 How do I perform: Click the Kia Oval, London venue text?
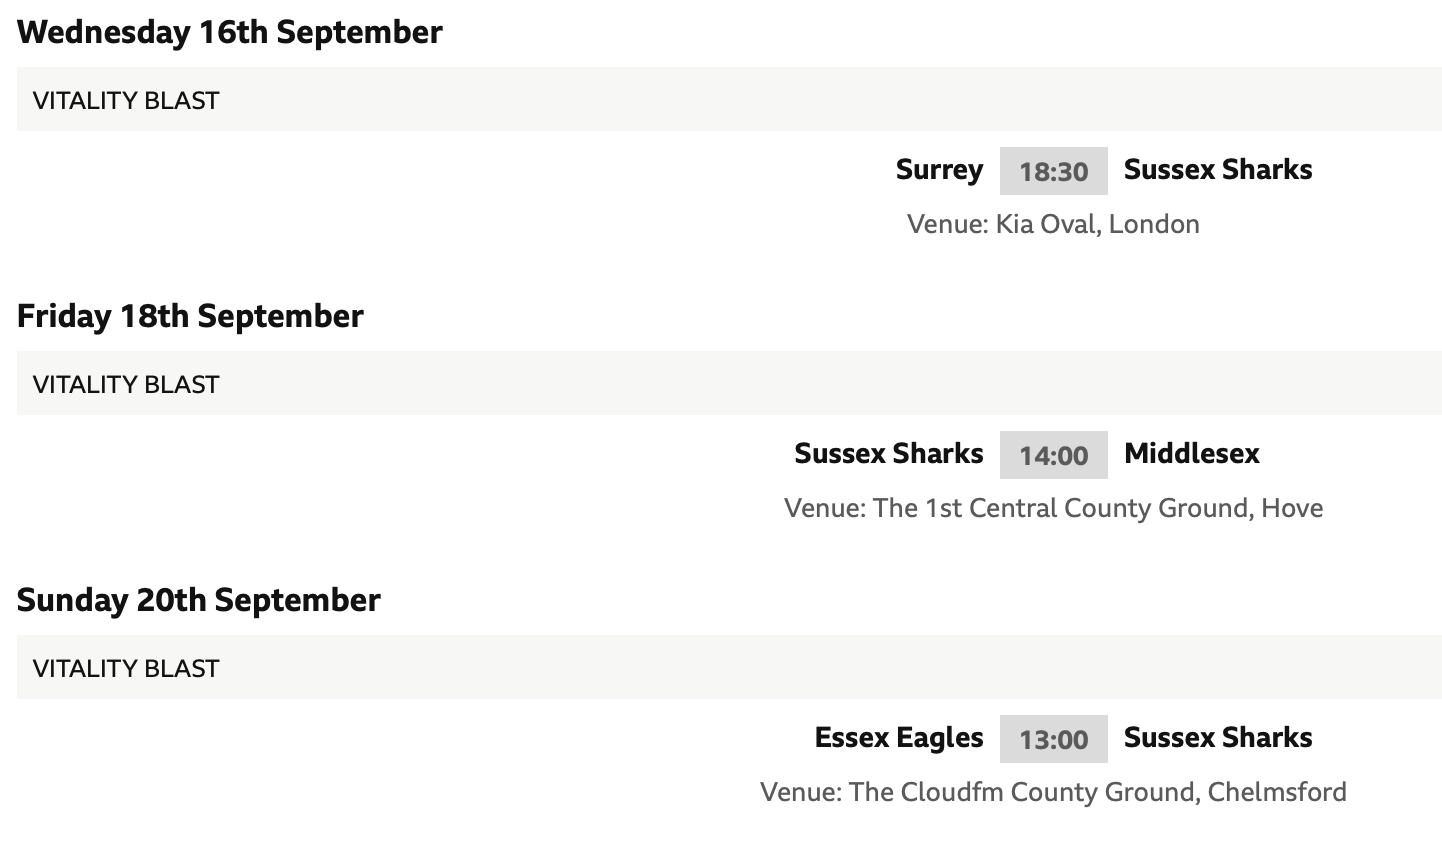tap(1097, 223)
